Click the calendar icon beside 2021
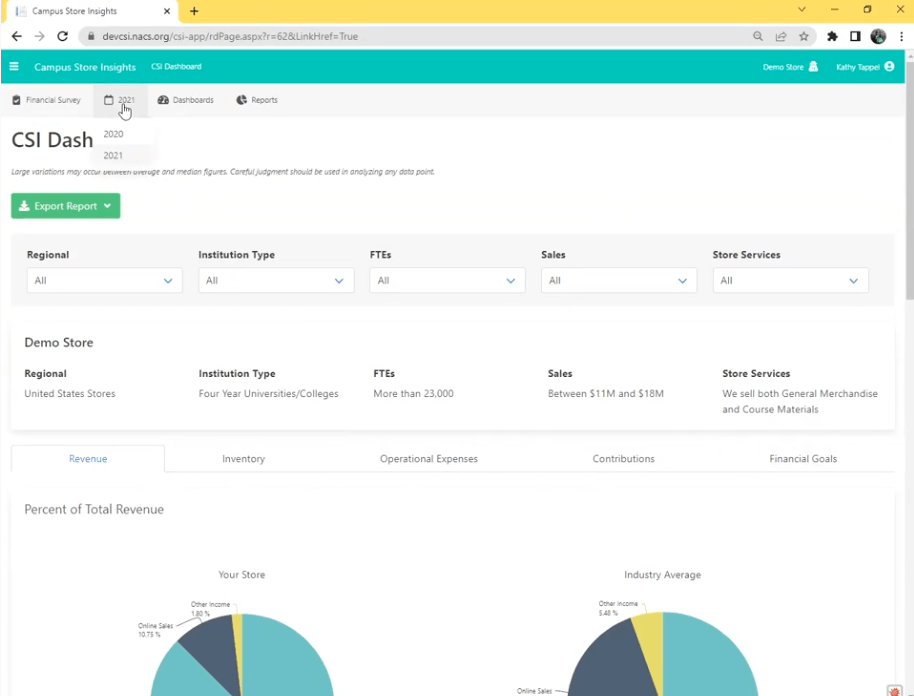This screenshot has height=696, width=914. pyautogui.click(x=108, y=100)
